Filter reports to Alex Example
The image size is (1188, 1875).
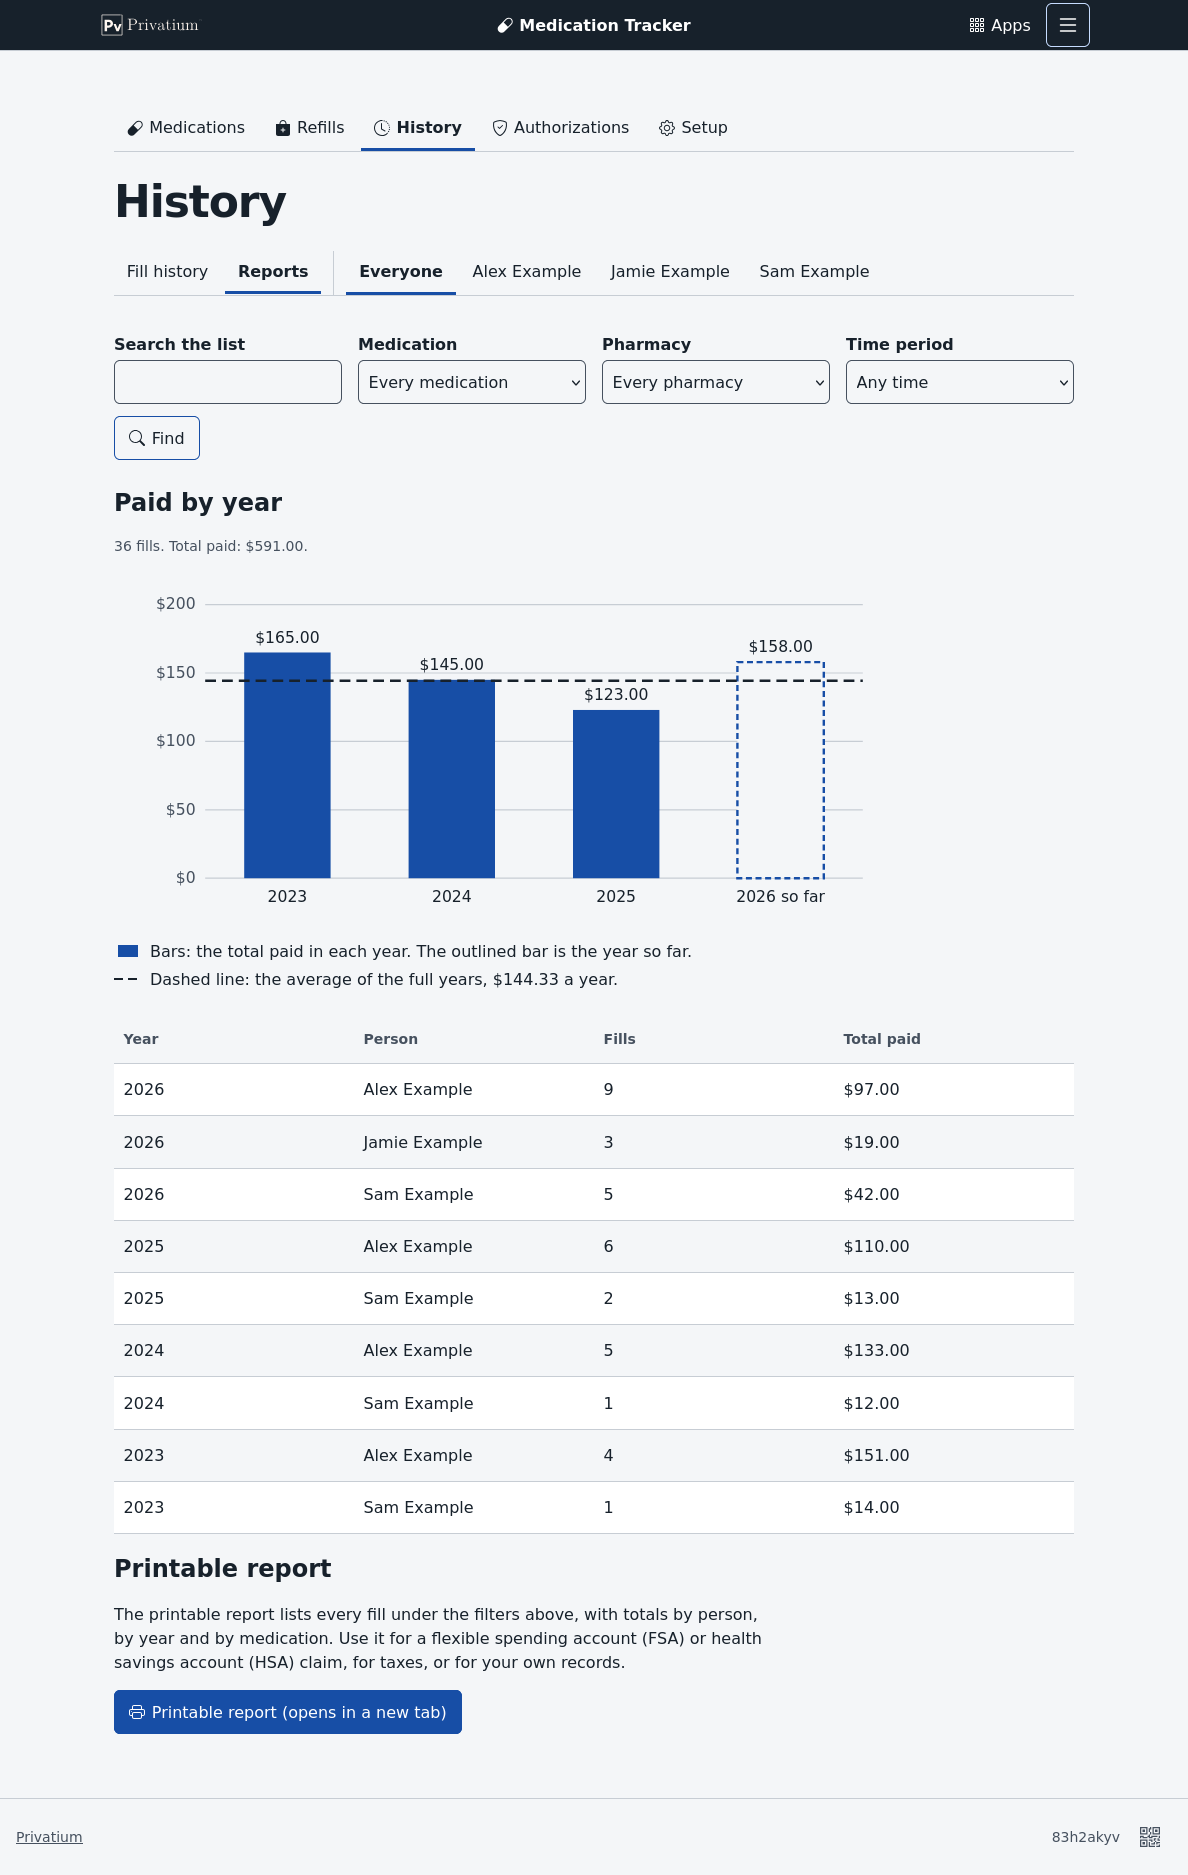click(x=527, y=272)
